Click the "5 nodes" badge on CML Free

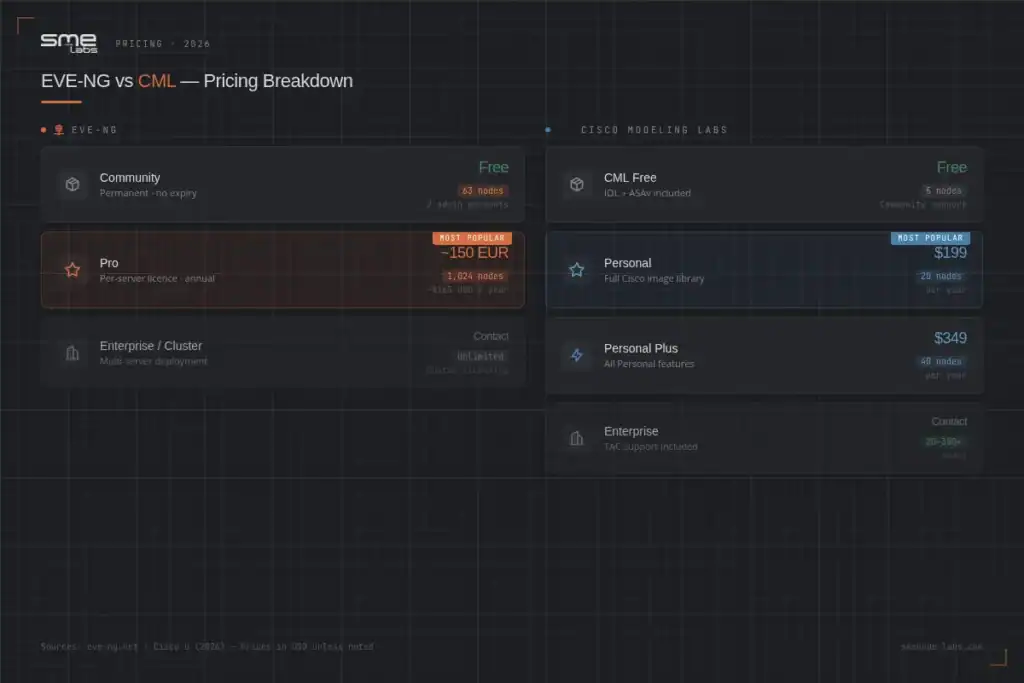point(943,191)
